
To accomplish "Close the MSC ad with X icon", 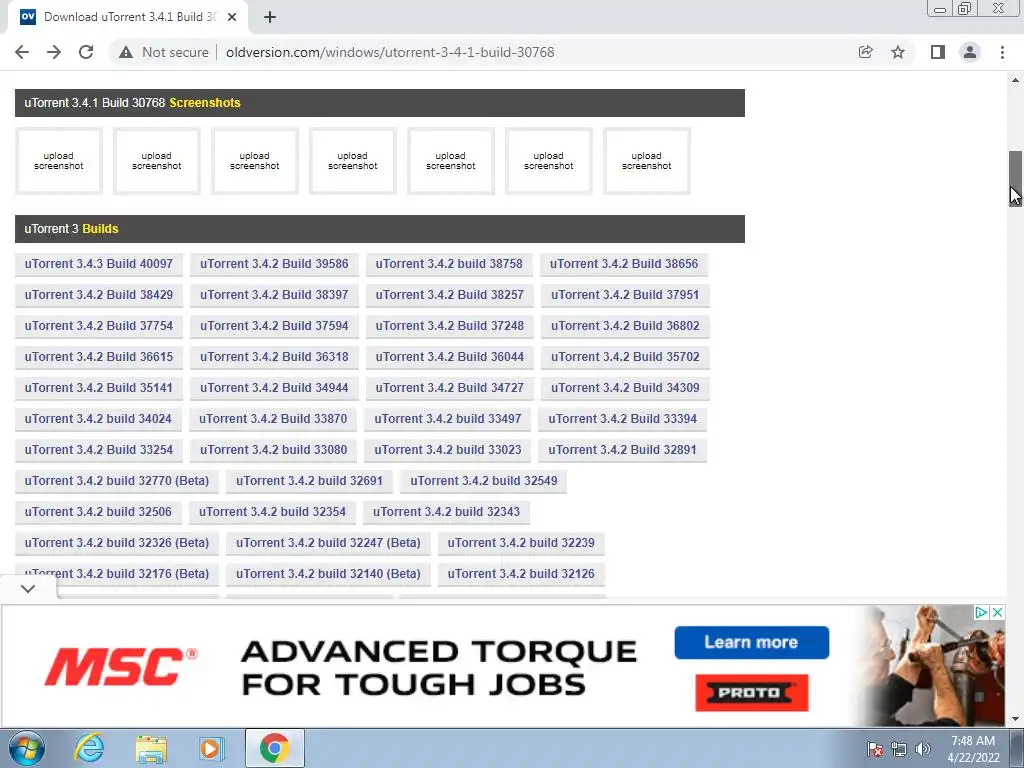I will 997,613.
